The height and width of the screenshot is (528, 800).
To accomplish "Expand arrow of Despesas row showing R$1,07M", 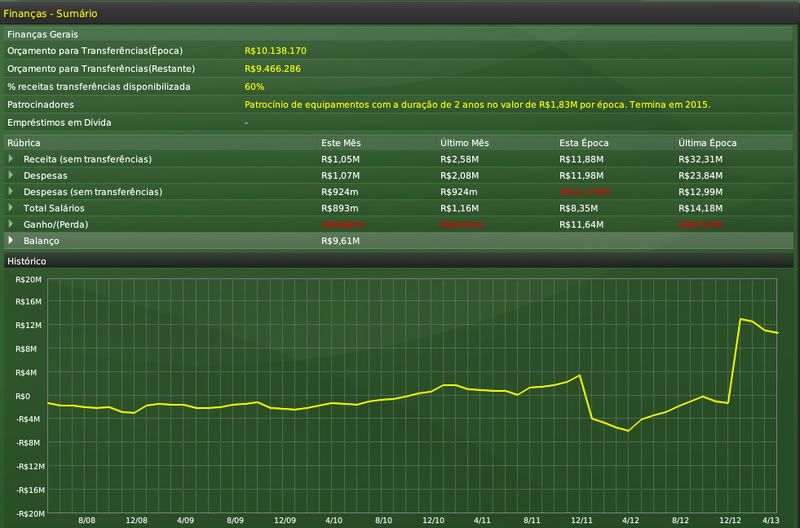I will tap(11, 175).
